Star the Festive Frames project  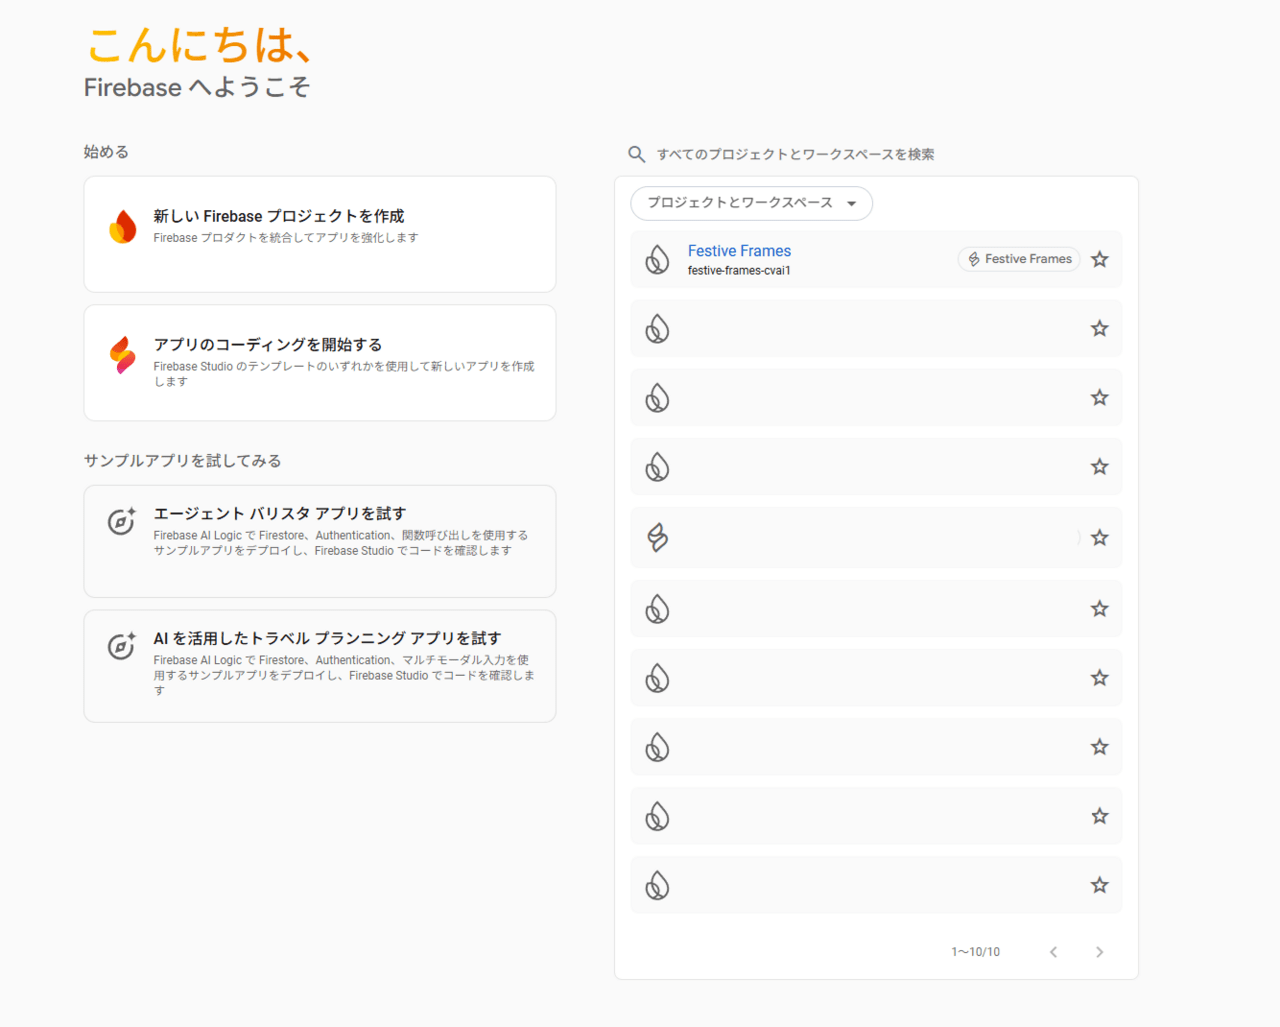pyautogui.click(x=1100, y=259)
